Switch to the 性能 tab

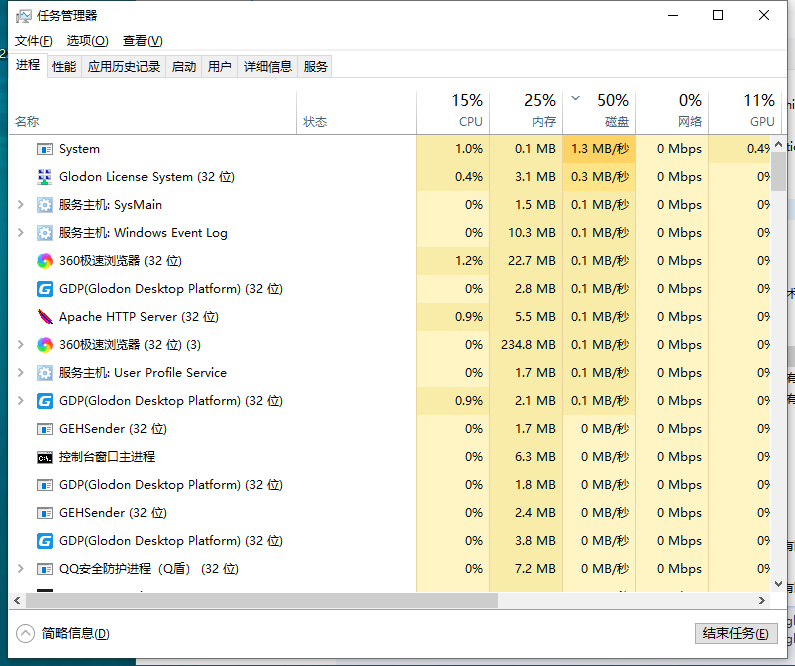point(64,66)
